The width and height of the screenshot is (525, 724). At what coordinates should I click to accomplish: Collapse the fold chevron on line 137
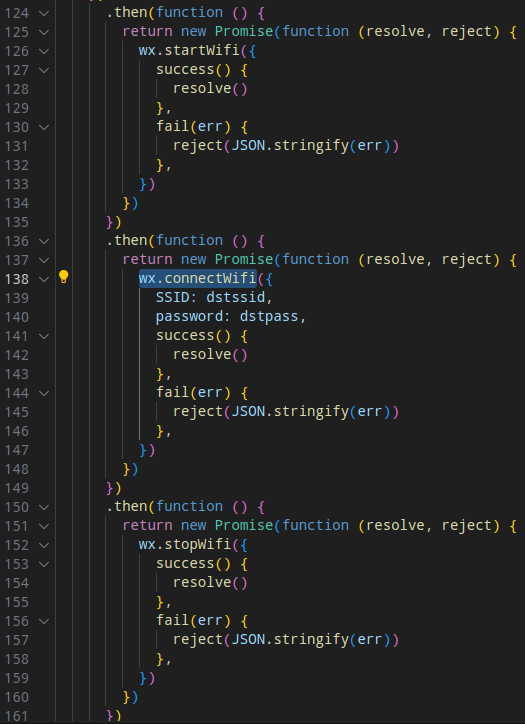(x=44, y=260)
